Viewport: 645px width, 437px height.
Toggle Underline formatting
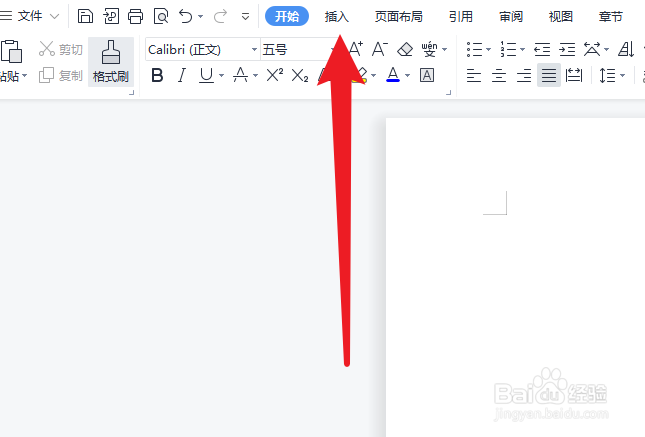(x=206, y=76)
